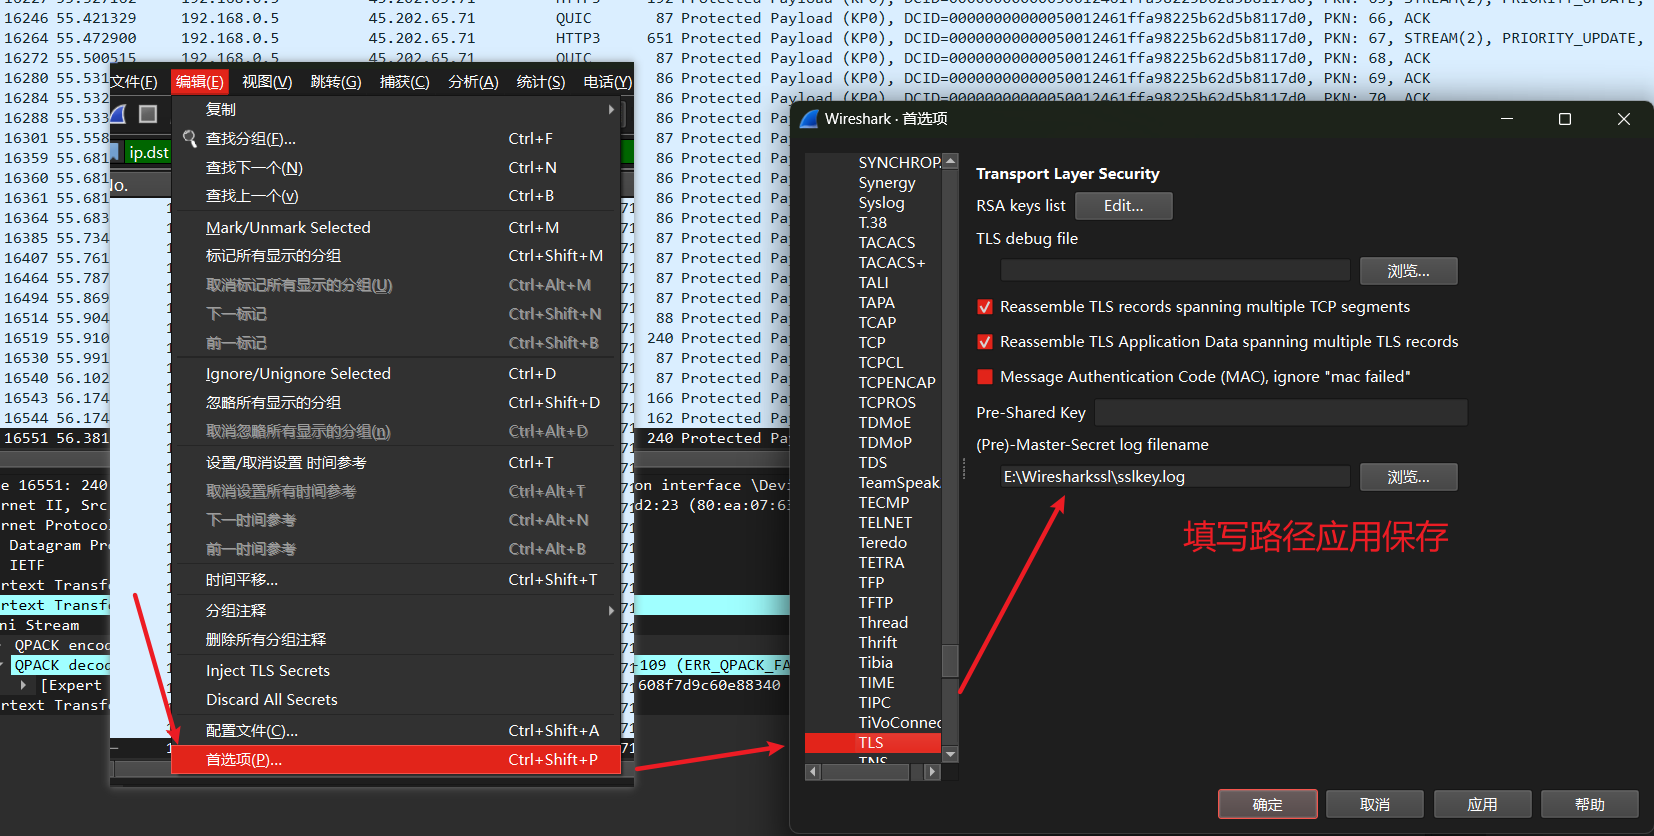Expand the 复制 submenu
Viewport: 1654px width, 836px height.
tap(611, 109)
